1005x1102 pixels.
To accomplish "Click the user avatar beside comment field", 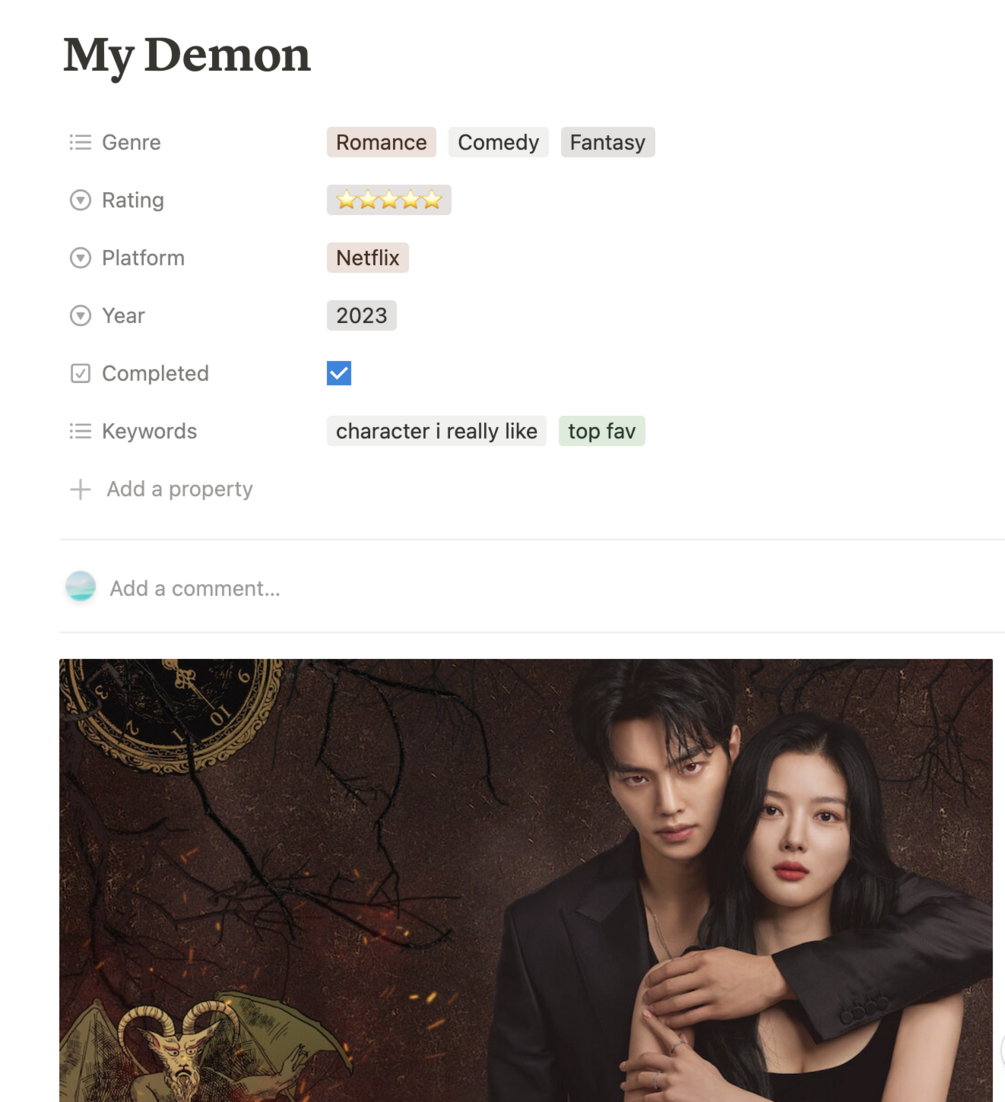I will coord(81,586).
